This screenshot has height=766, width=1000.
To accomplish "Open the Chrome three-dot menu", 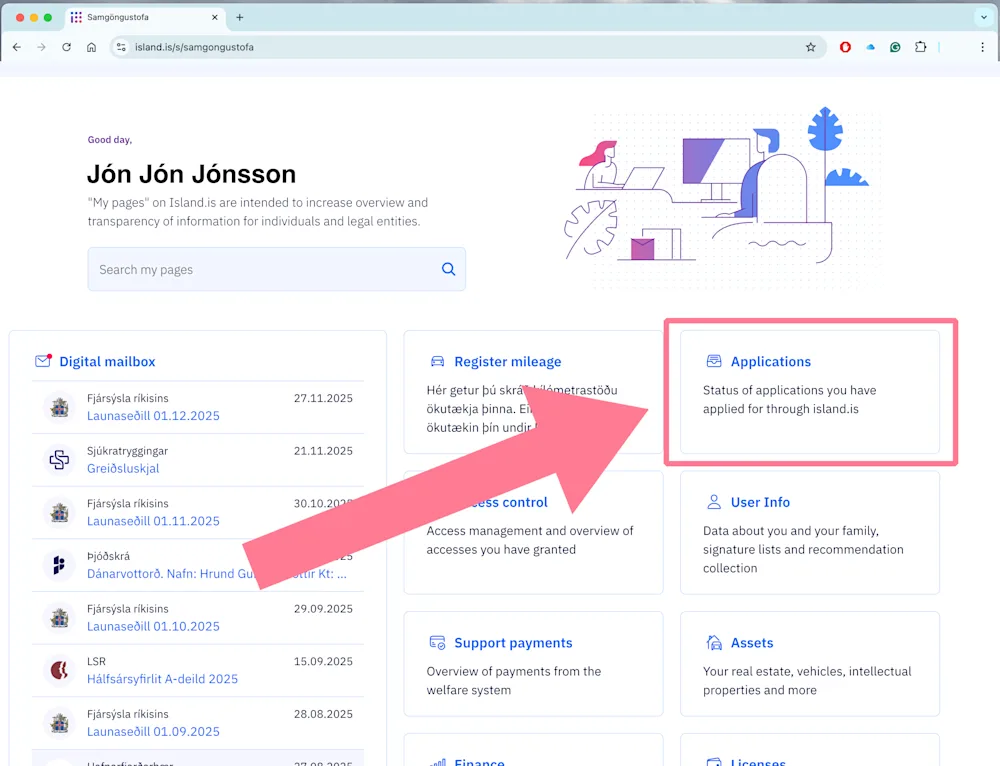I will coord(982,47).
